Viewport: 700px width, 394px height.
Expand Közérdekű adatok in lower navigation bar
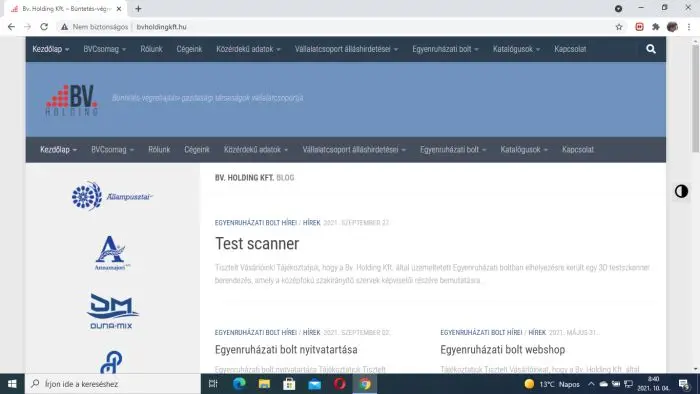point(256,149)
